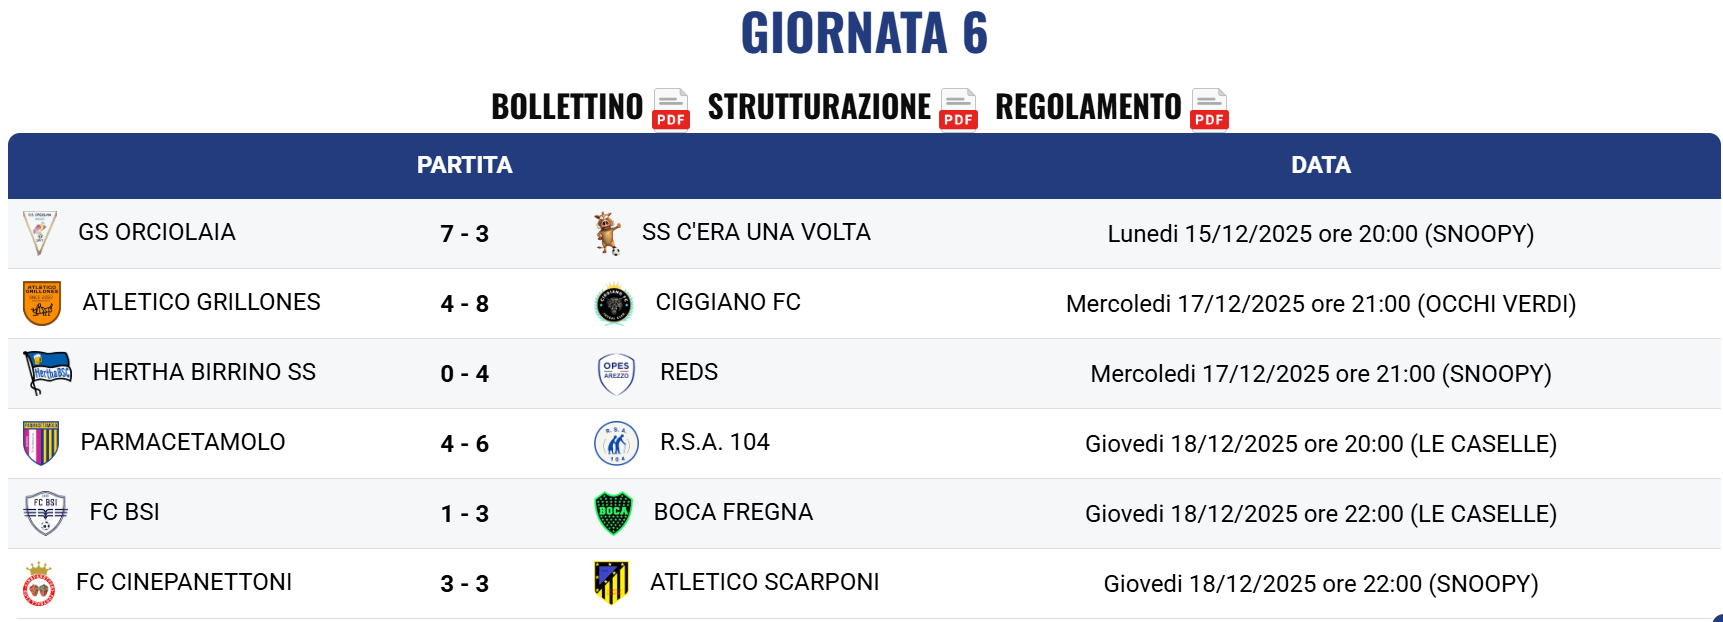Click the PARTITA column header

pyautogui.click(x=464, y=165)
